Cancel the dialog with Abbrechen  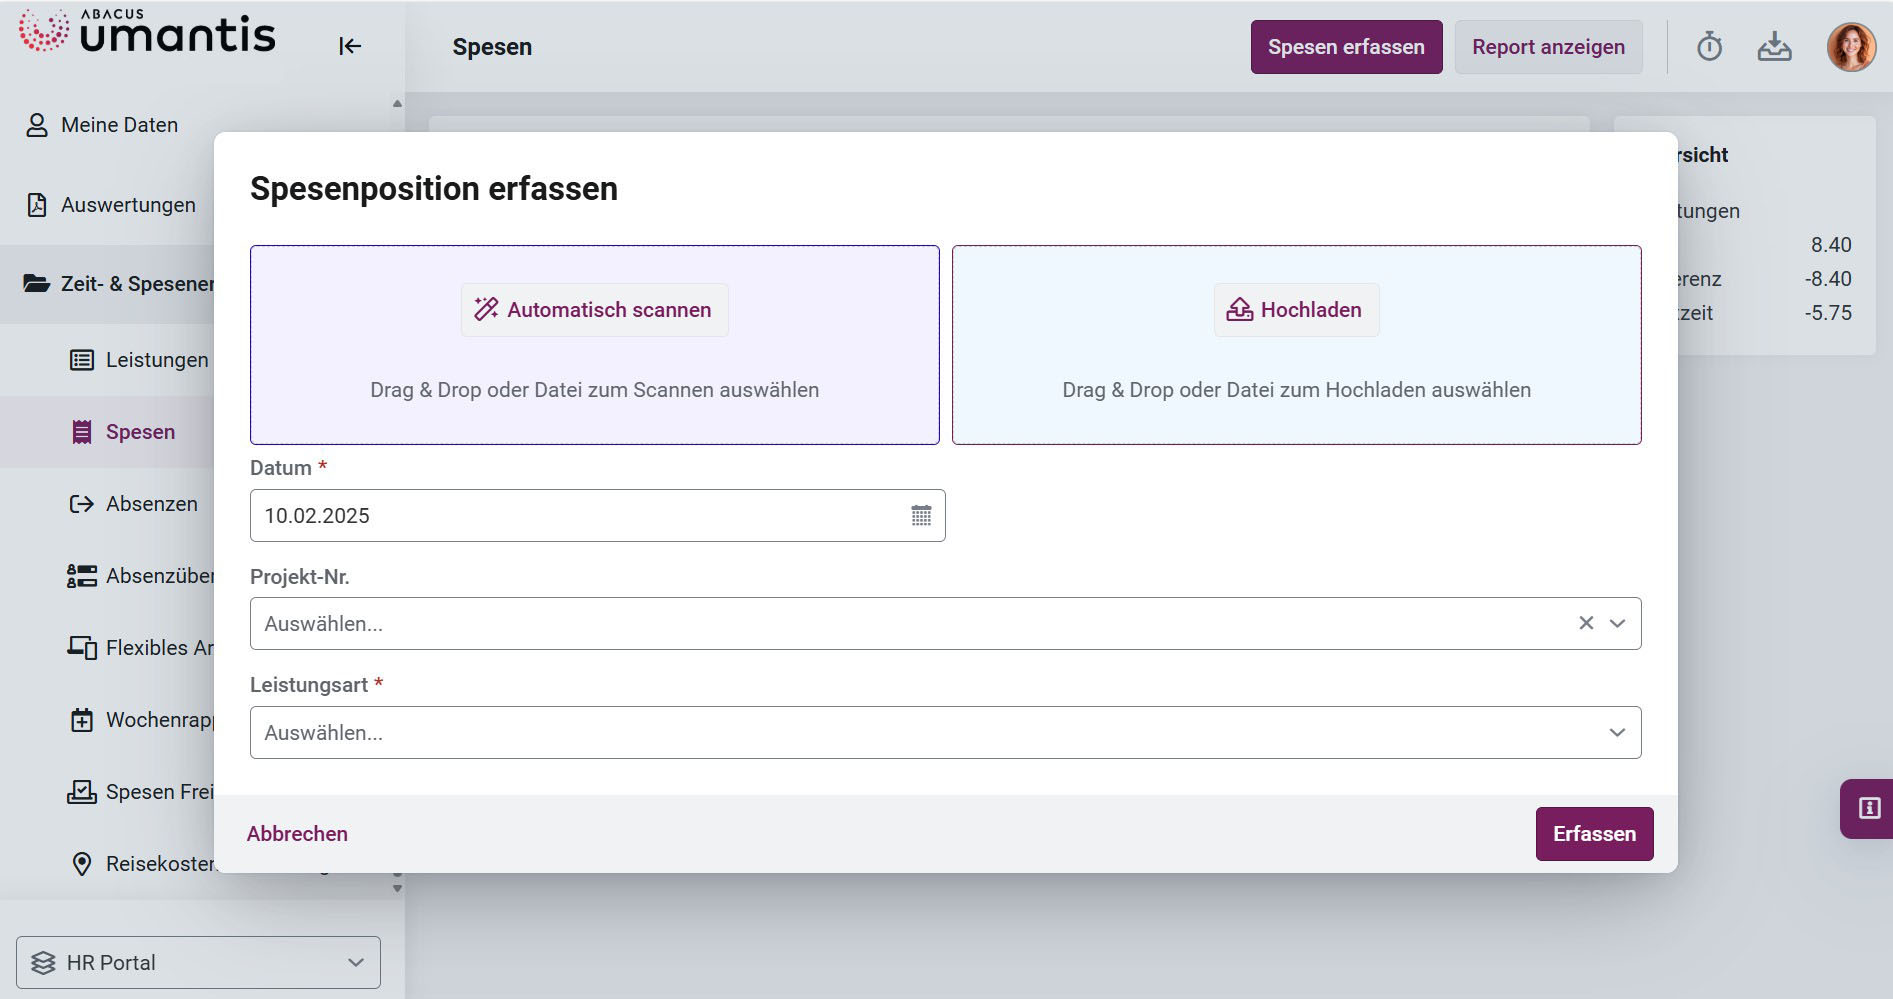[x=297, y=834]
